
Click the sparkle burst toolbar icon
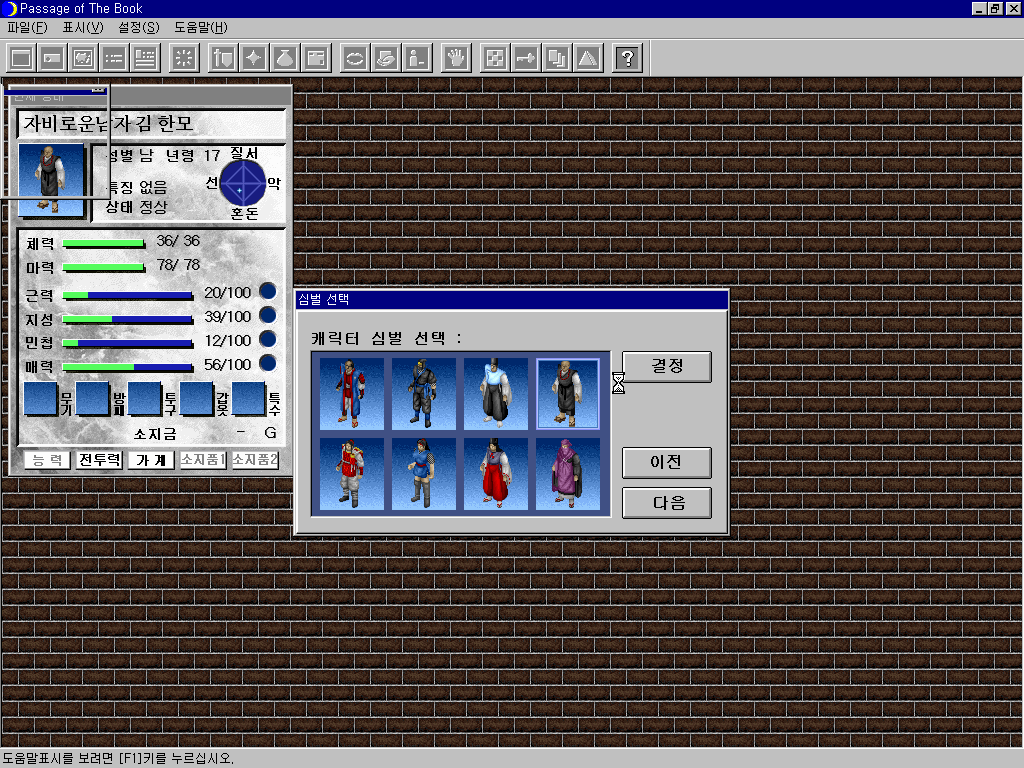click(184, 58)
